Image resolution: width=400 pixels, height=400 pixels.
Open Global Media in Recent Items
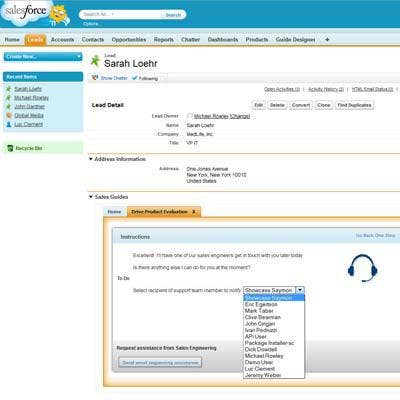pos(29,115)
